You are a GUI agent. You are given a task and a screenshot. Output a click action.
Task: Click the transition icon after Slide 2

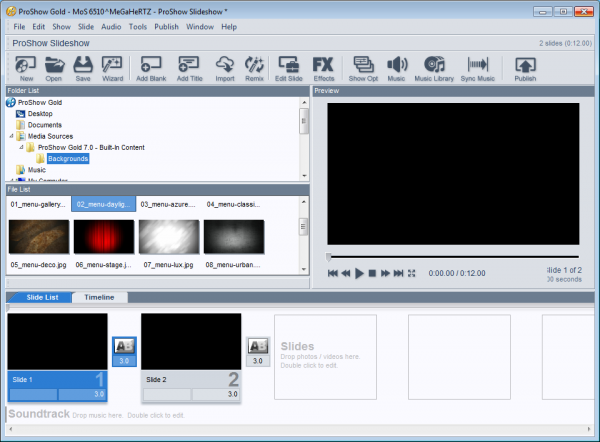[x=258, y=346]
